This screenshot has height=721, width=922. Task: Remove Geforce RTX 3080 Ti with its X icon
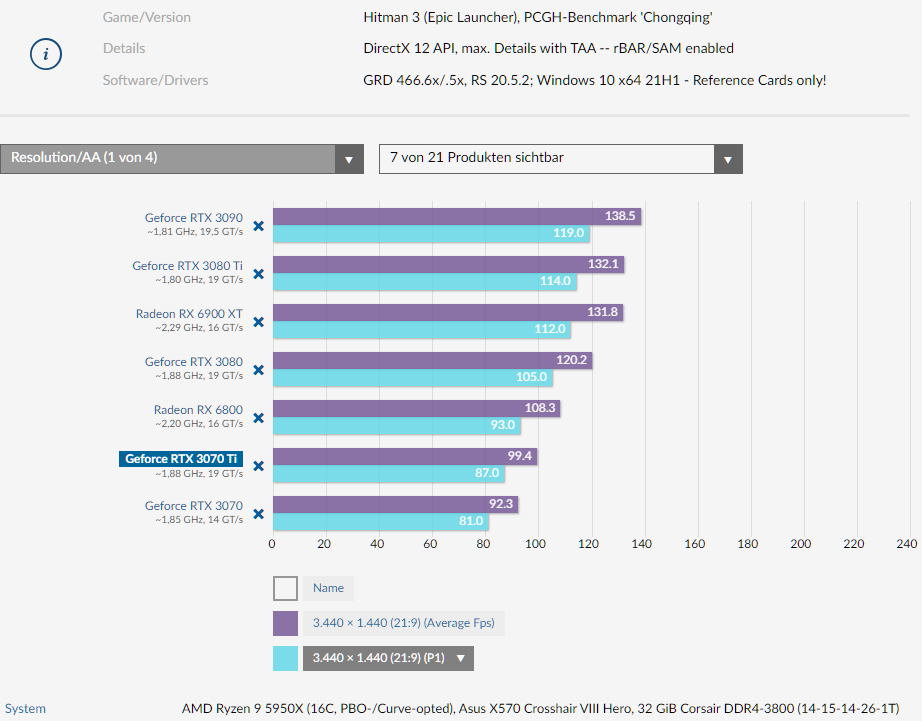pyautogui.click(x=258, y=274)
